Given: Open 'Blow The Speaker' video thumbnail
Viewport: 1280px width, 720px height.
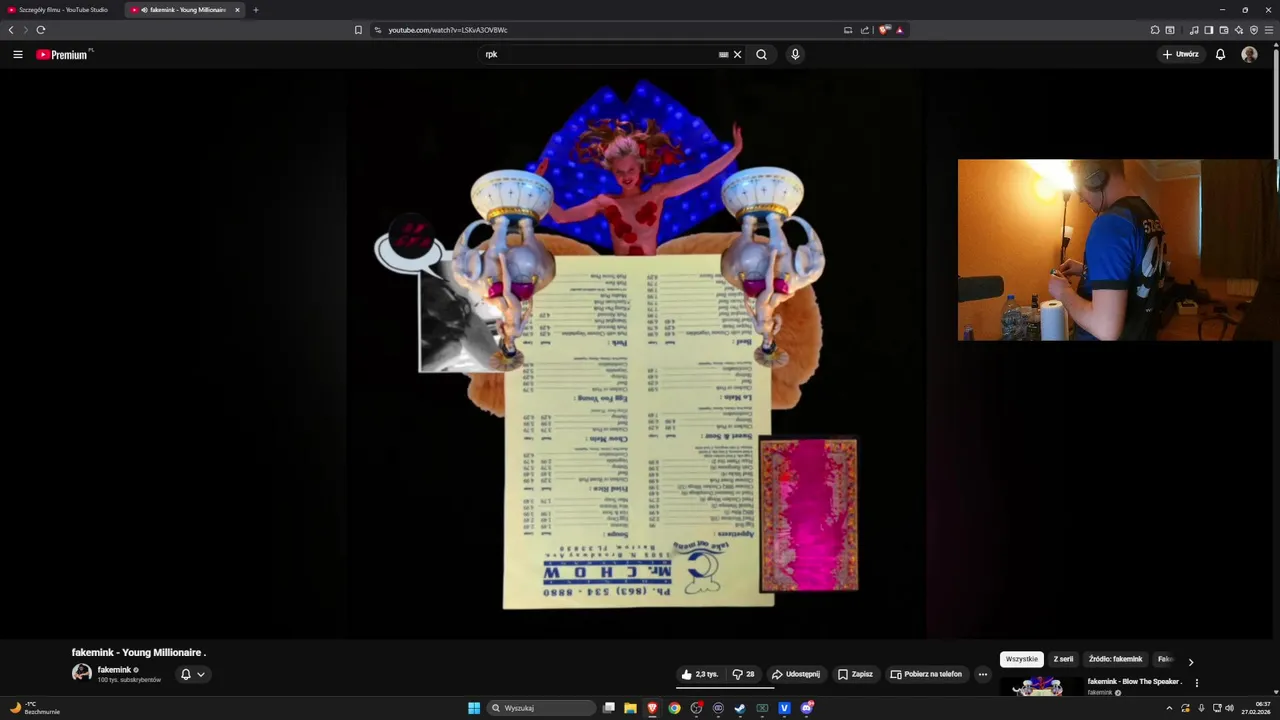Looking at the screenshot, I should tap(1040, 687).
